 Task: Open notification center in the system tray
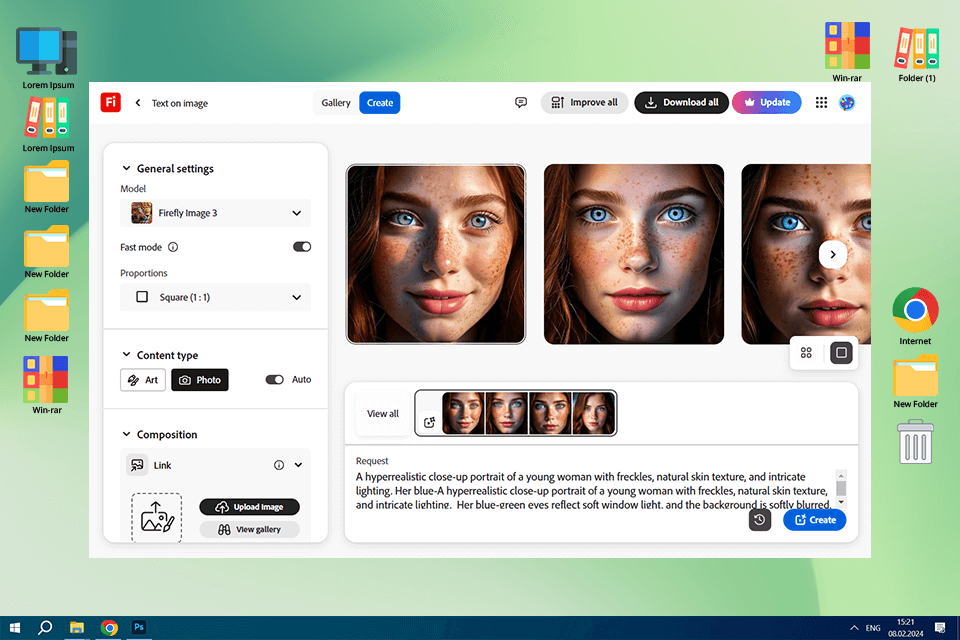940,628
